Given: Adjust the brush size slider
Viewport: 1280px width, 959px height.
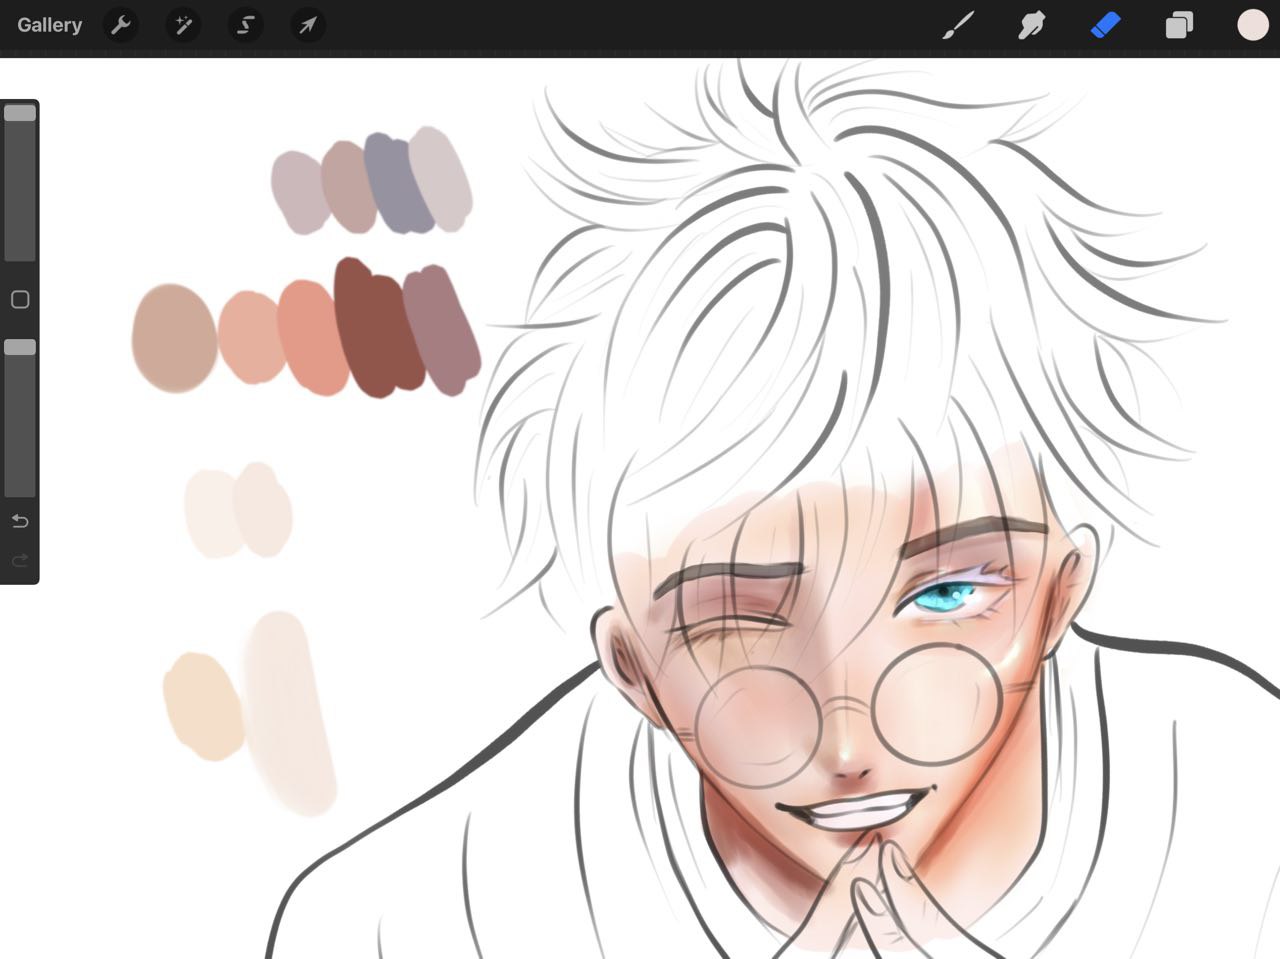Looking at the screenshot, I should (20, 183).
